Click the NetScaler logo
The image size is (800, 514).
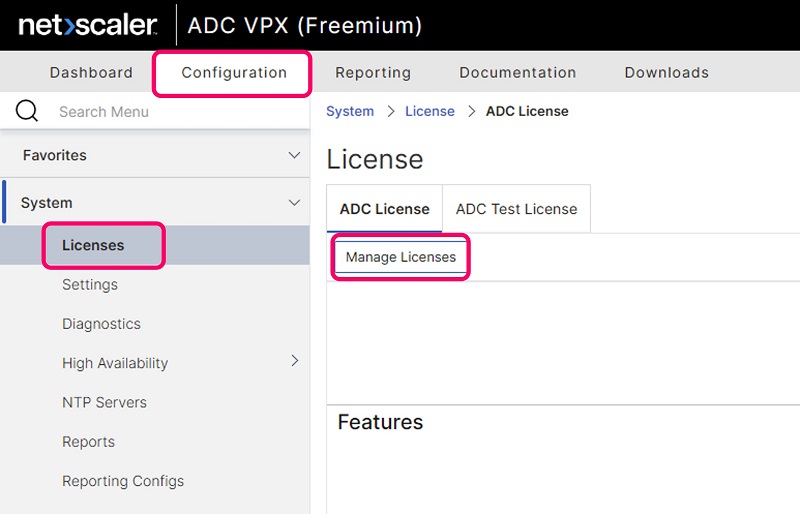pyautogui.click(x=88, y=25)
